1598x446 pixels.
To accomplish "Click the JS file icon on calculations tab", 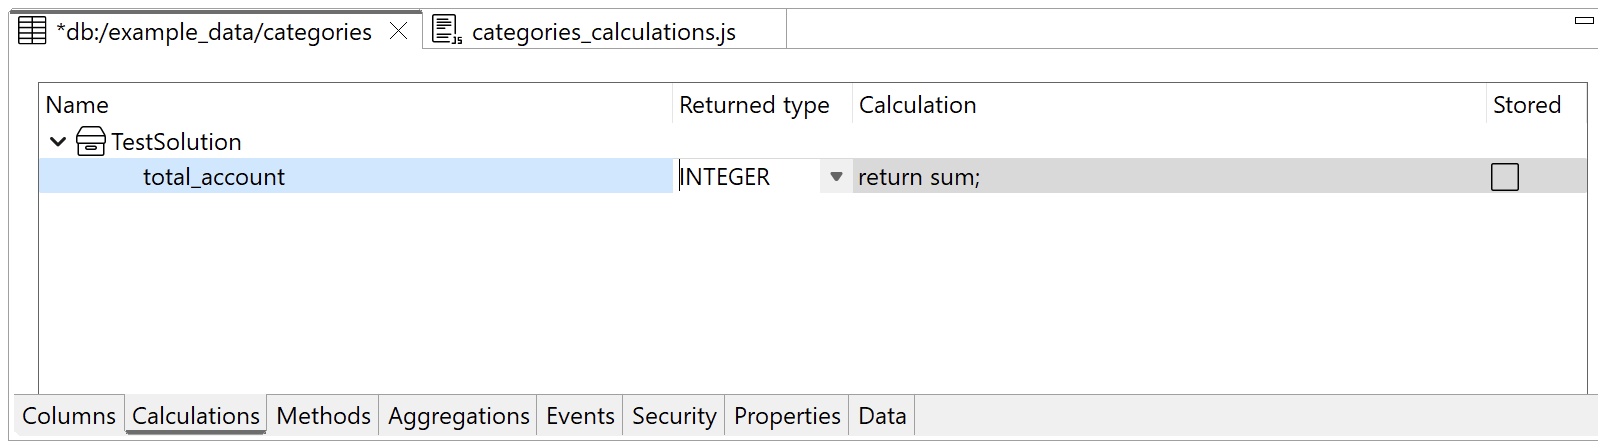I will (x=446, y=30).
